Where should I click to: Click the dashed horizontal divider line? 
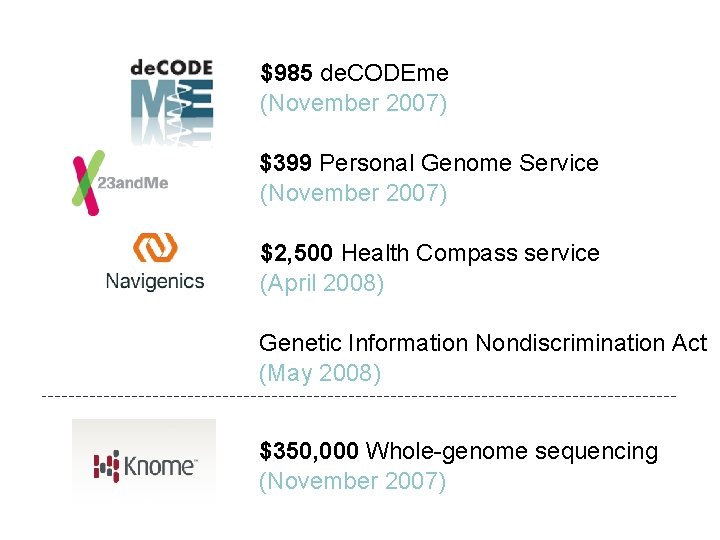(x=360, y=397)
